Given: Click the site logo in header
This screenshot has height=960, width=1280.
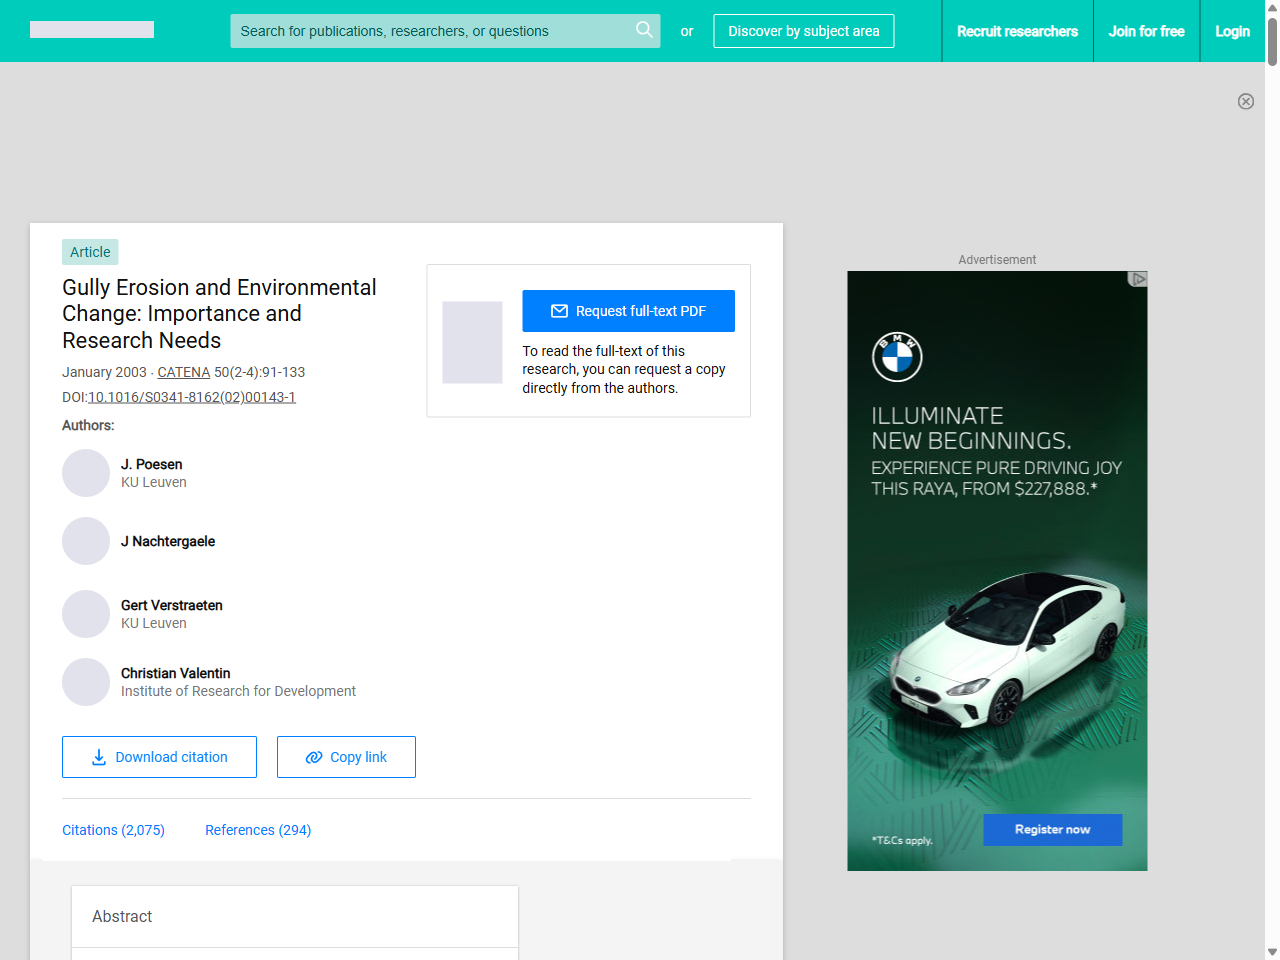Looking at the screenshot, I should [x=92, y=30].
